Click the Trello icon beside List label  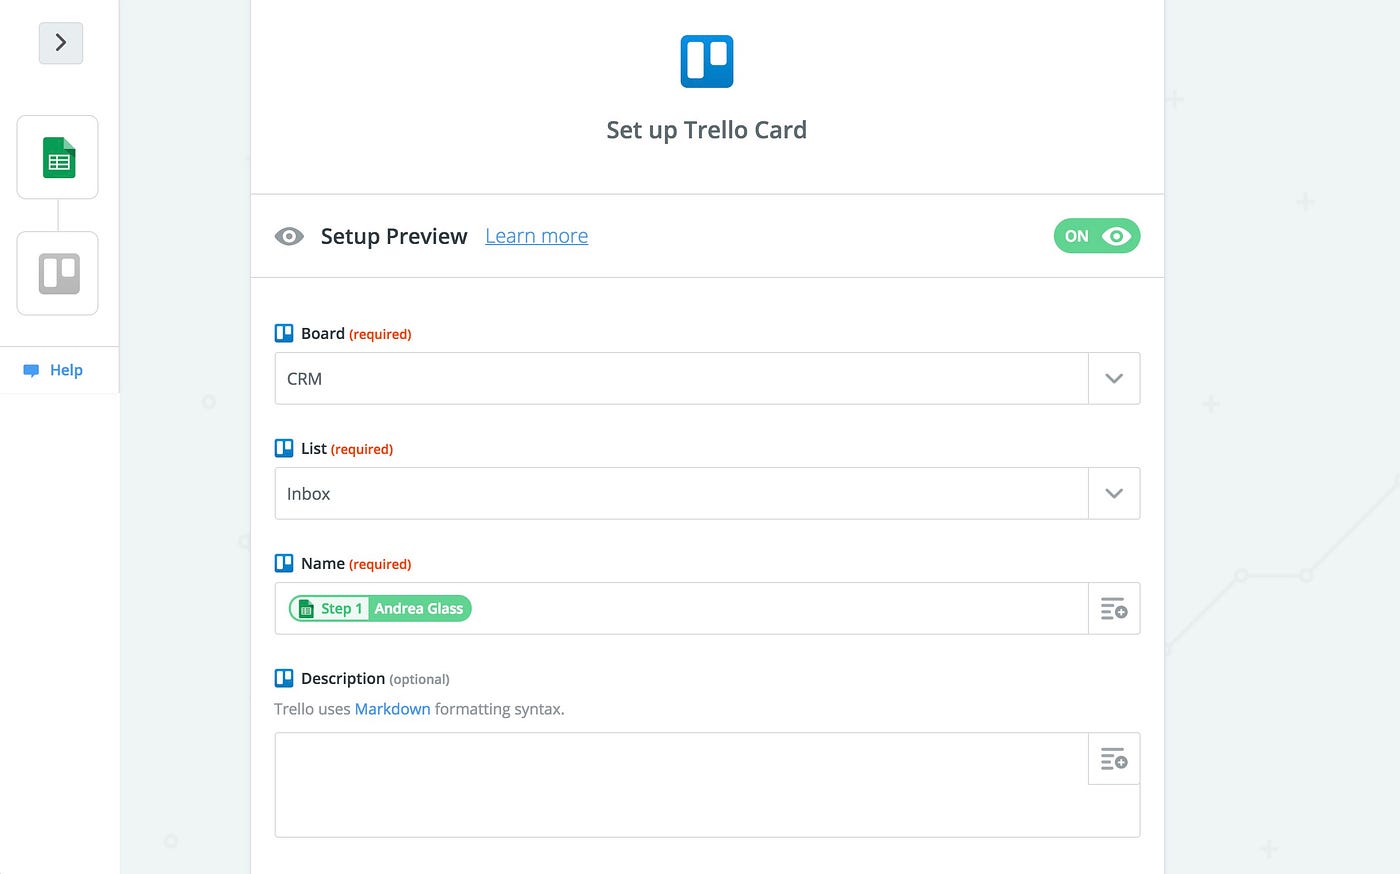coord(284,448)
